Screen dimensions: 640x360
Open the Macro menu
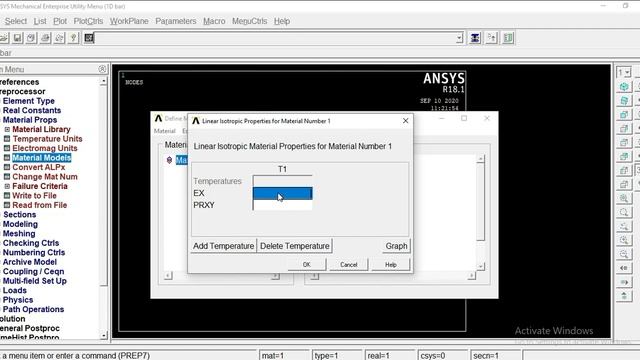pyautogui.click(x=214, y=21)
